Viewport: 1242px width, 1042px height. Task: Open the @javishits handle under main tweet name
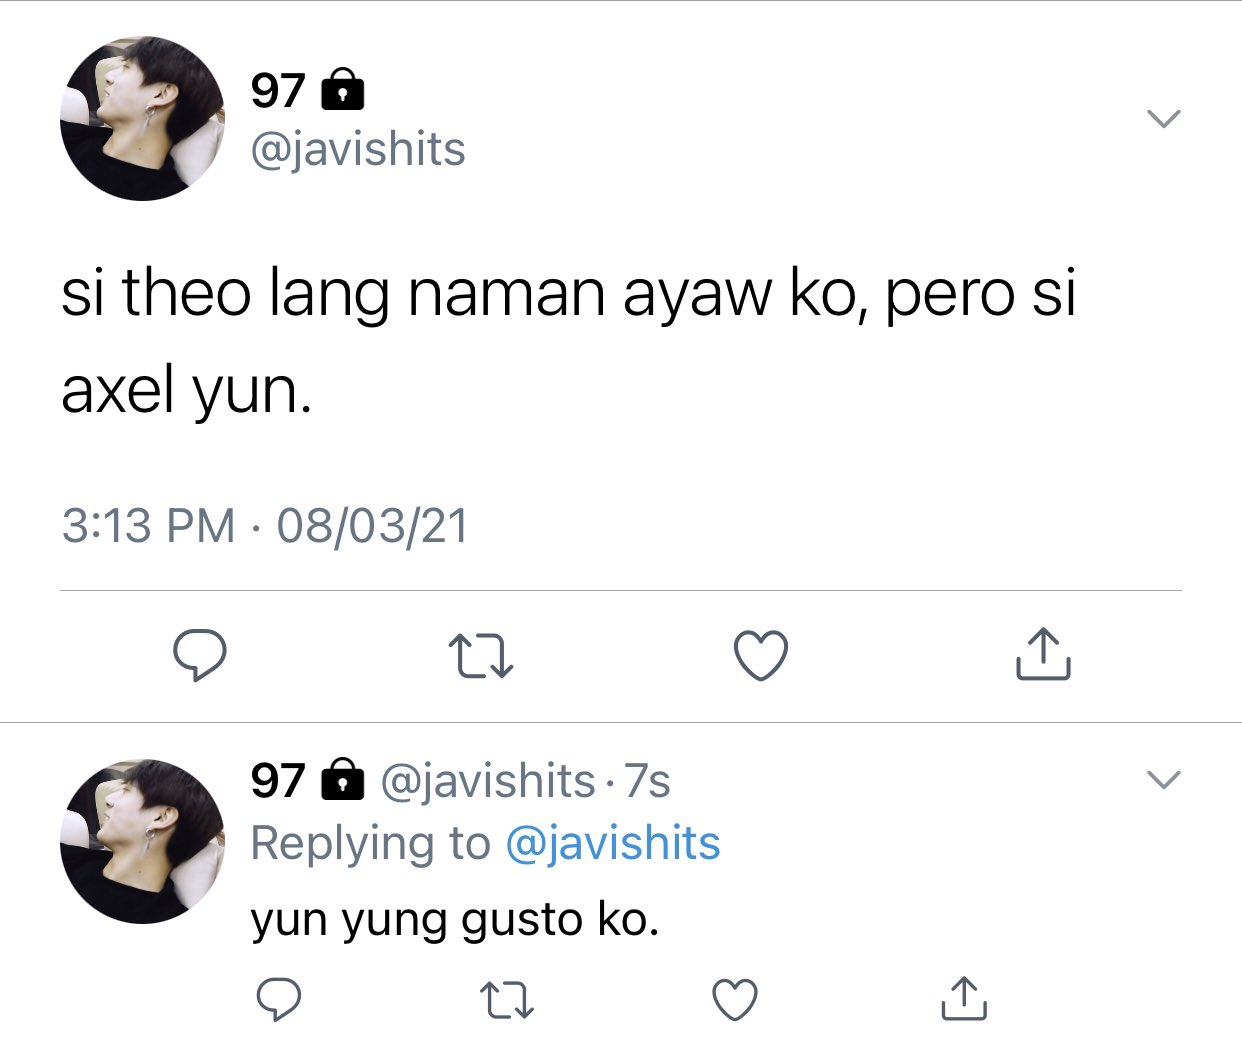tap(358, 150)
